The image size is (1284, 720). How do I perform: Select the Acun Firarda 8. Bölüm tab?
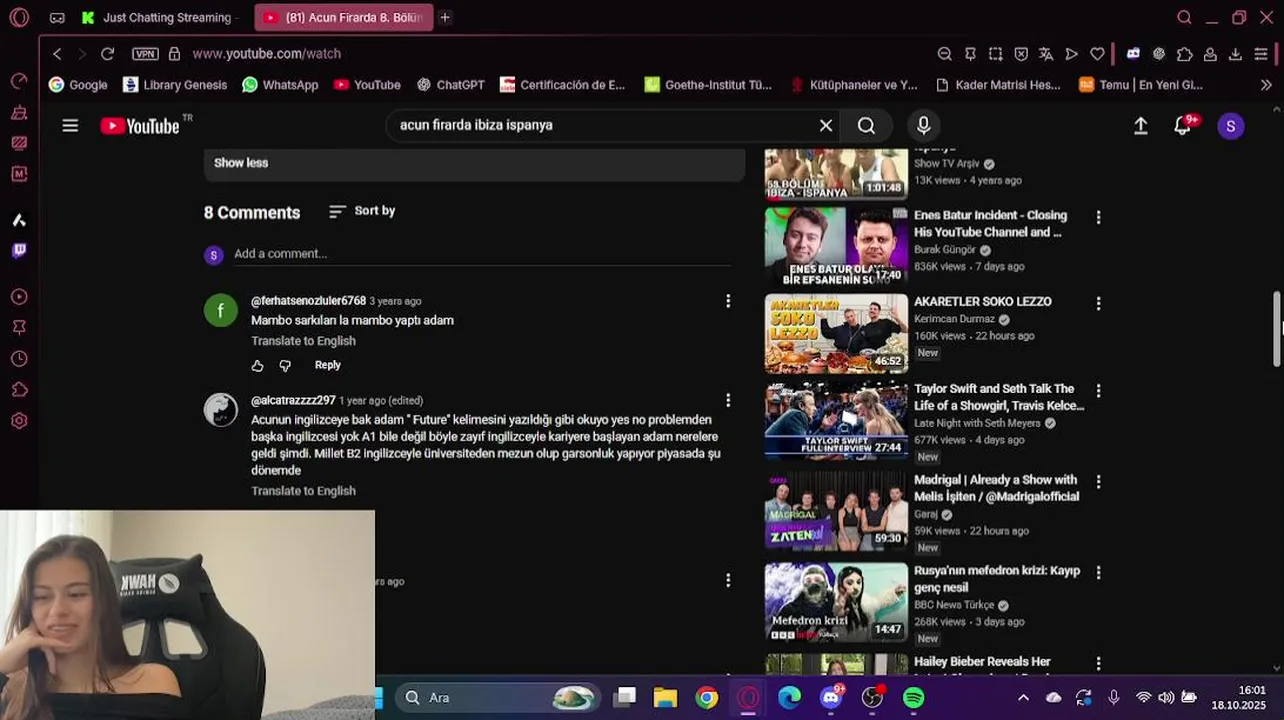pos(343,17)
